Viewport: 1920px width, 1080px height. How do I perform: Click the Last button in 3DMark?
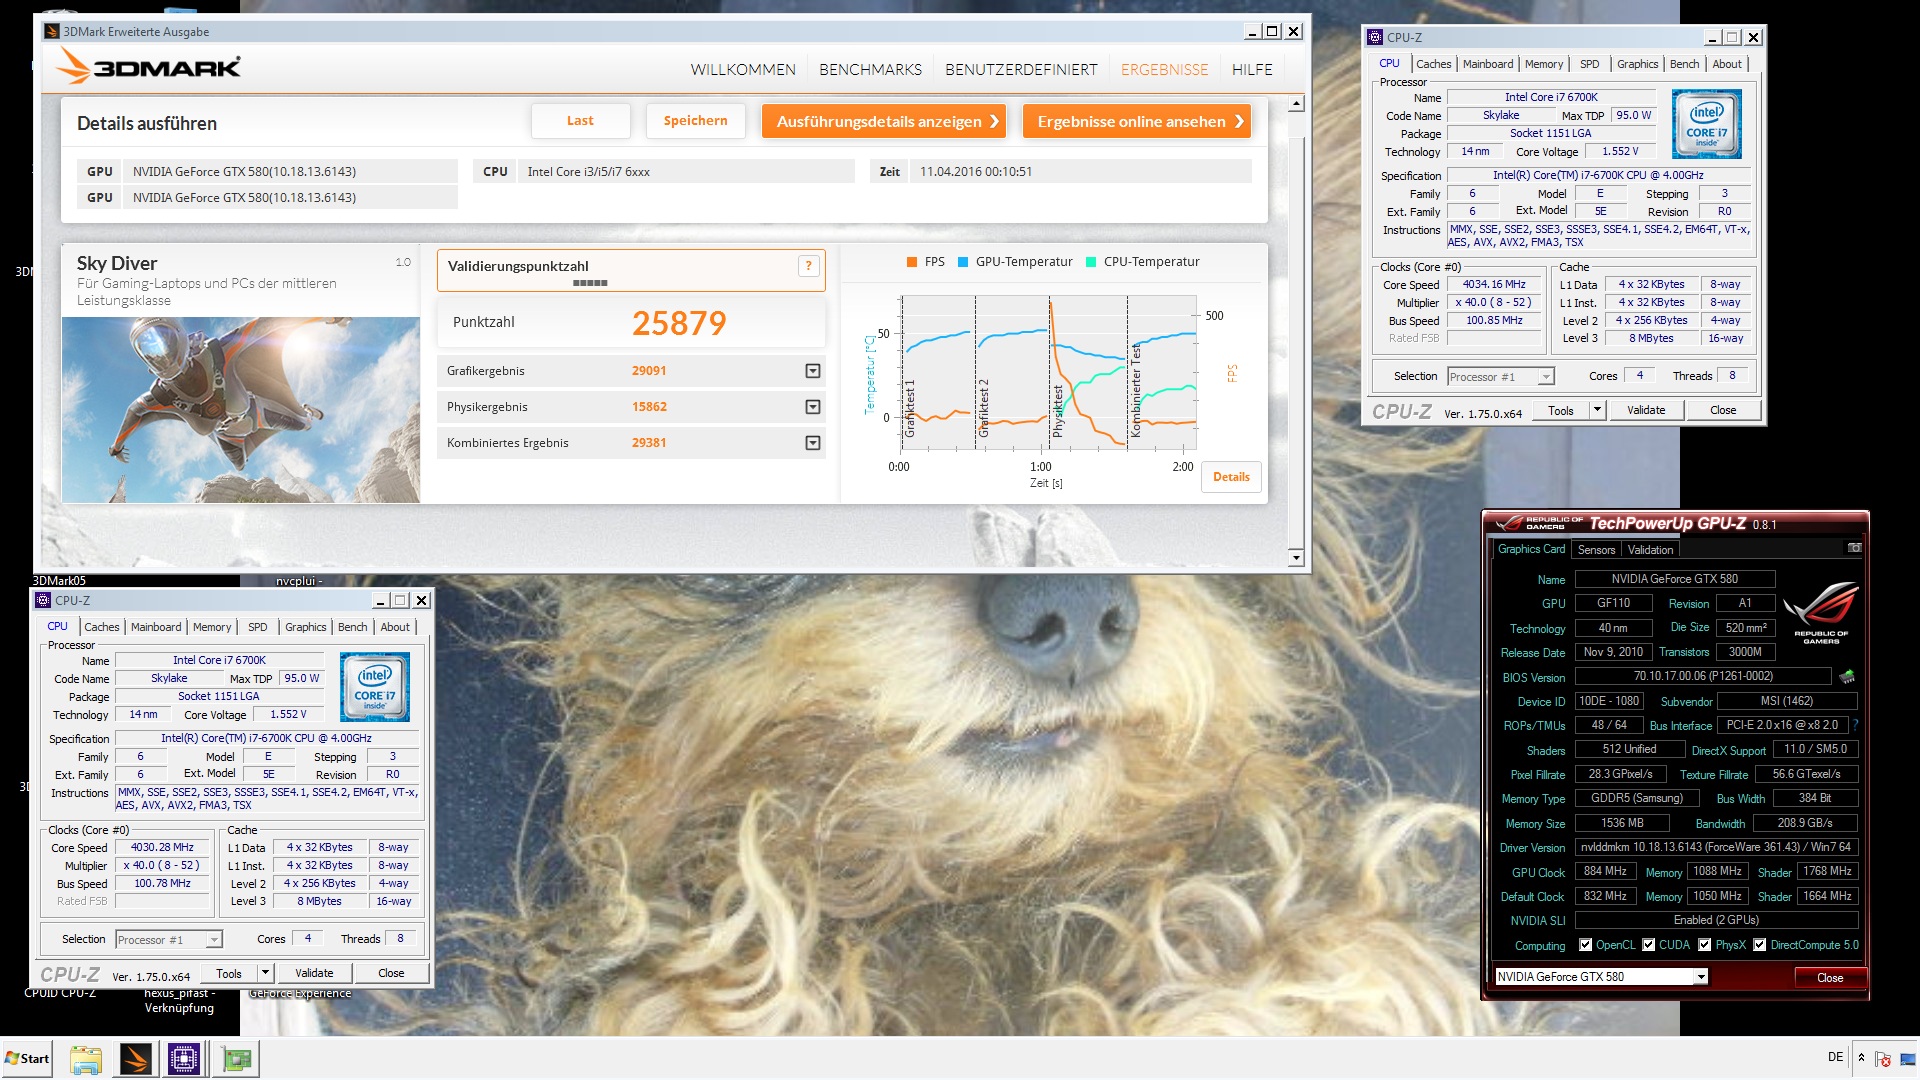pyautogui.click(x=580, y=121)
